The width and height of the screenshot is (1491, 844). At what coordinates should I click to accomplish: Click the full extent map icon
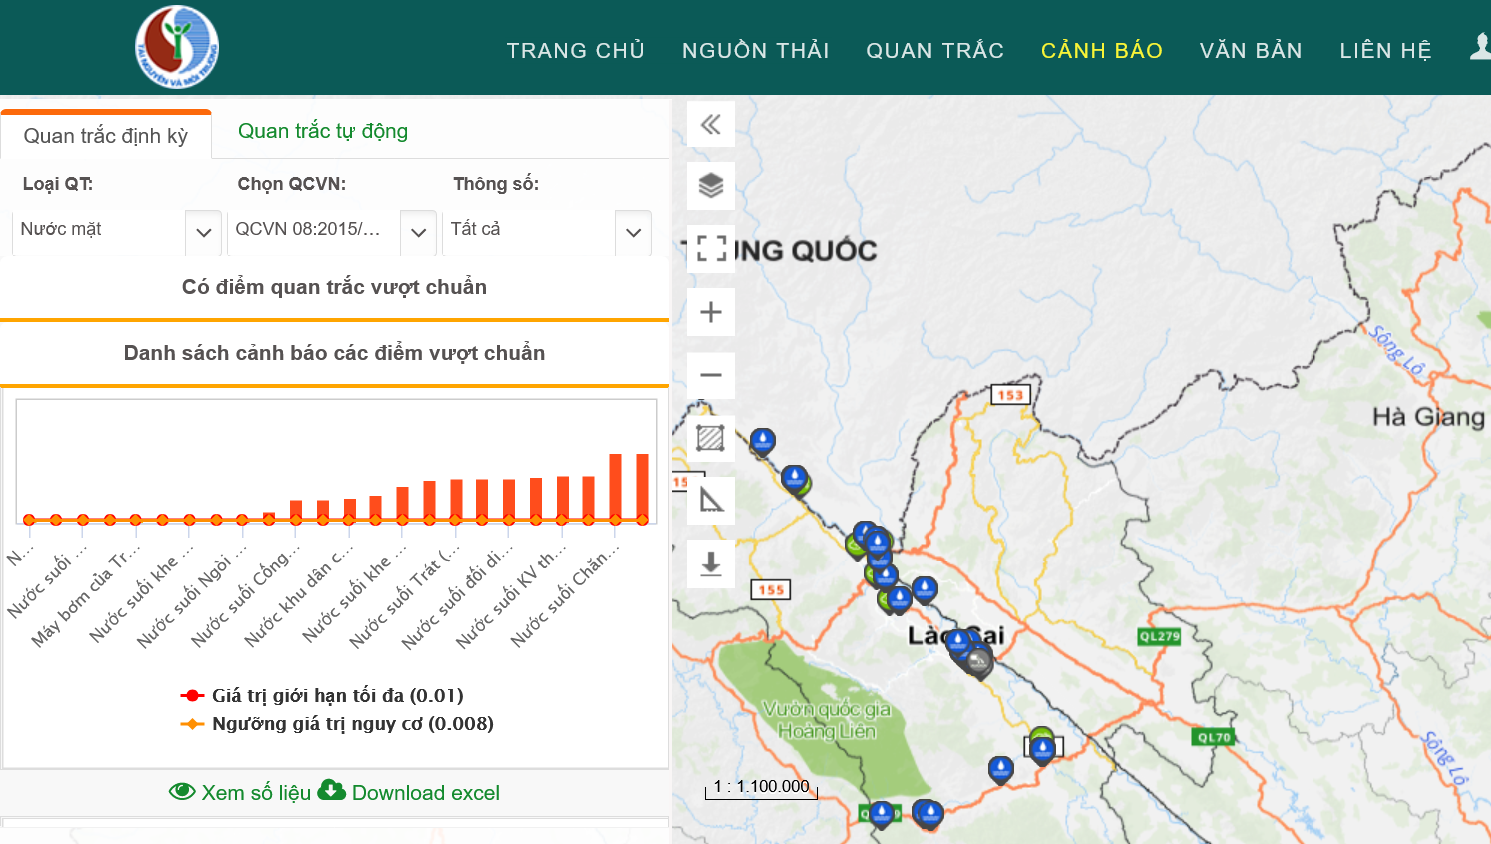[711, 249]
